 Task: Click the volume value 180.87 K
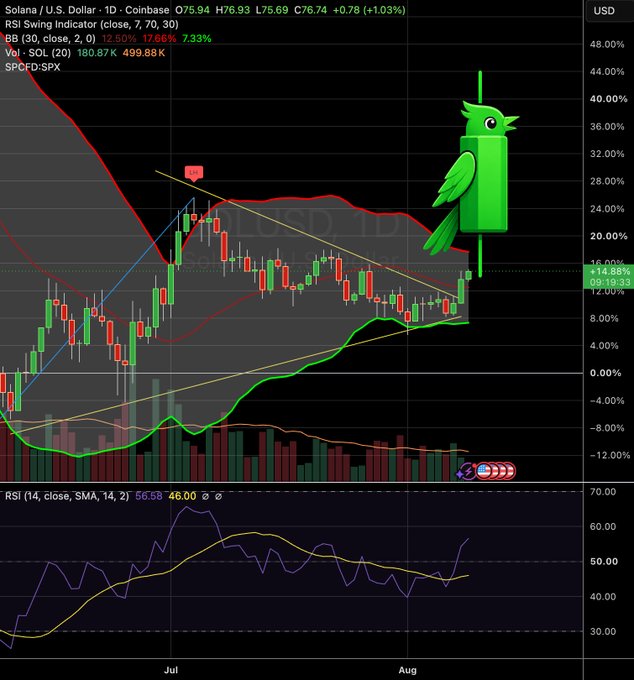pyautogui.click(x=97, y=53)
